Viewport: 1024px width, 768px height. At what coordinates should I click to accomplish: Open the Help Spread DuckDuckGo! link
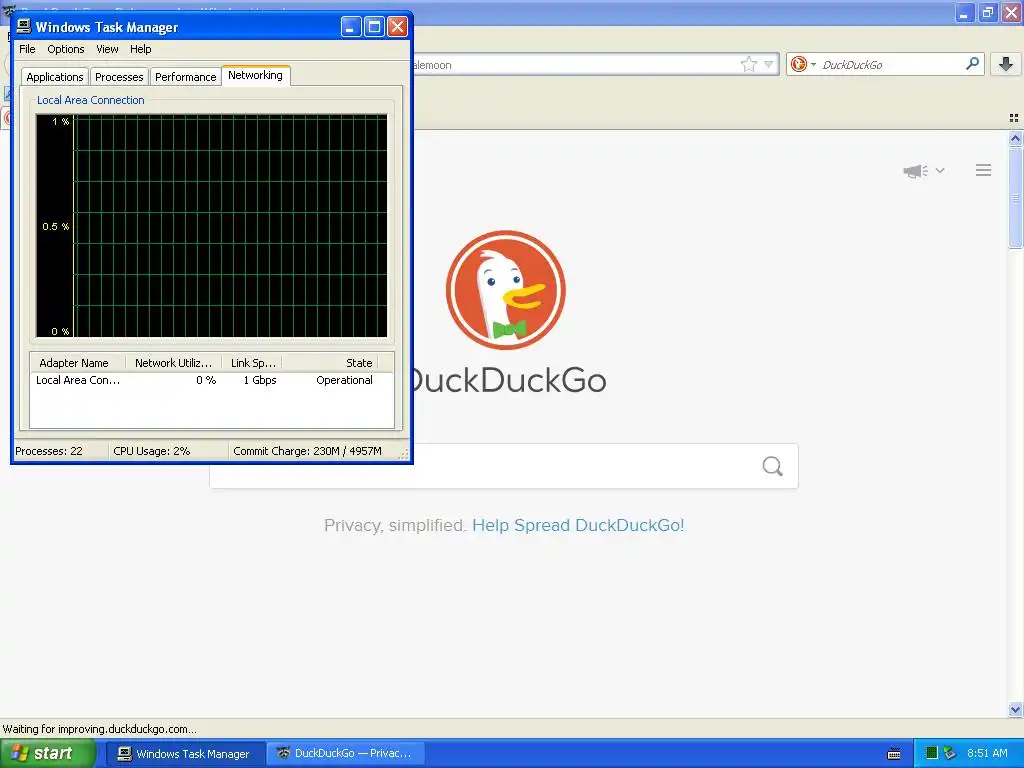[x=578, y=525]
